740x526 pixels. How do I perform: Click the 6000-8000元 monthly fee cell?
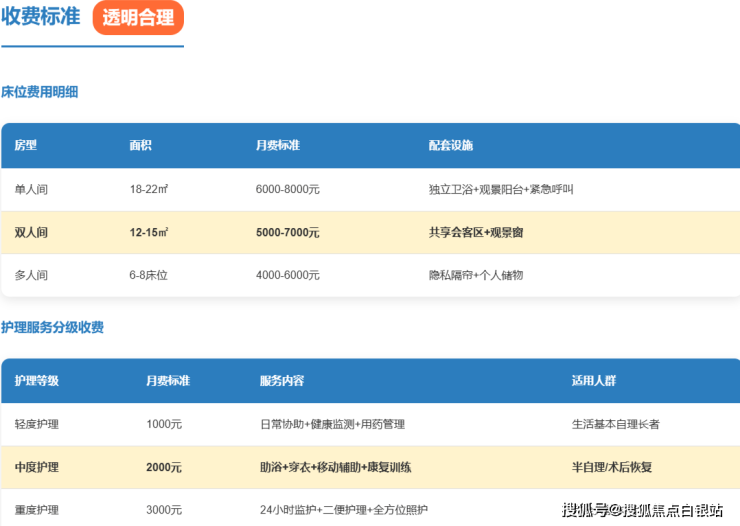pyautogui.click(x=288, y=189)
